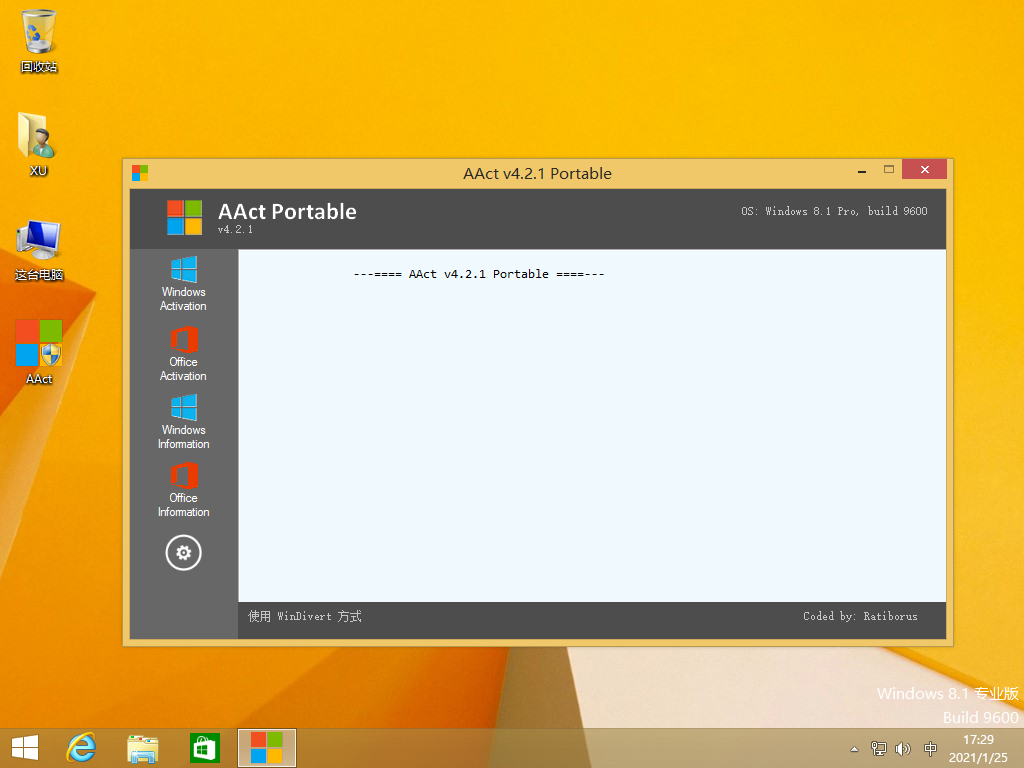The width and height of the screenshot is (1024, 768).
Task: Select the AAct desktop shortcut
Action: pos(39,351)
